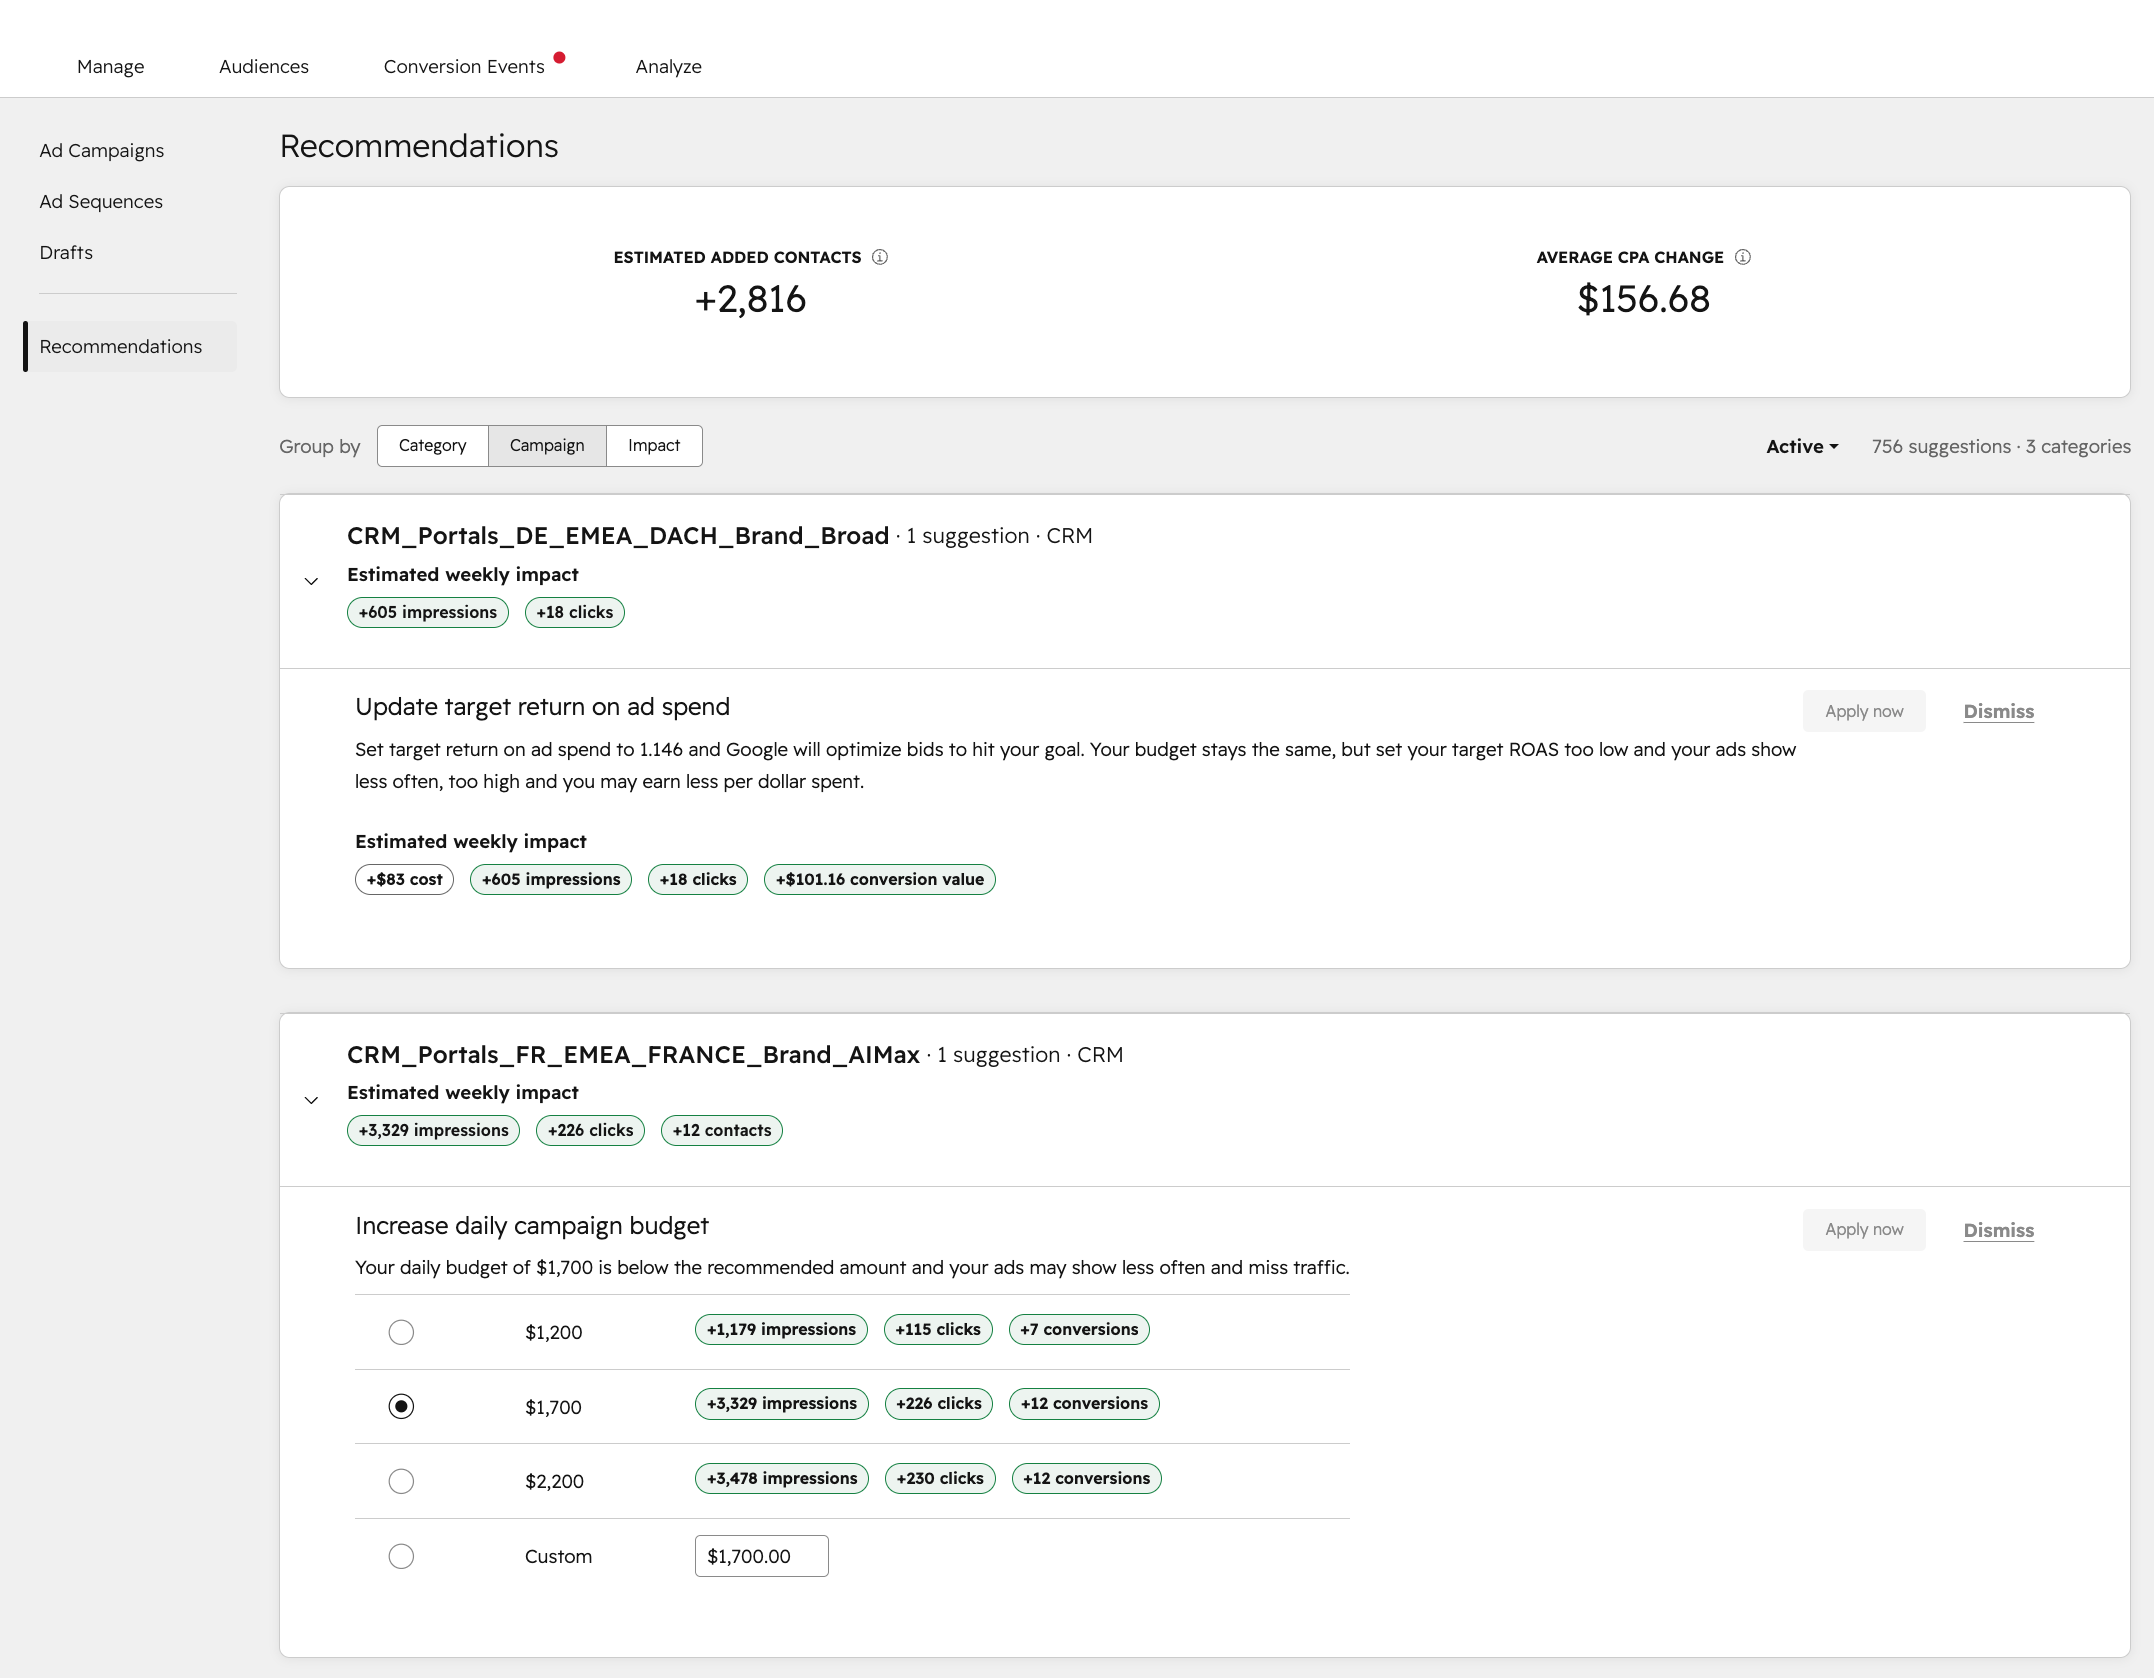The image size is (2154, 1678).
Task: Click the +3,478 impressions badge
Action: (x=782, y=1478)
